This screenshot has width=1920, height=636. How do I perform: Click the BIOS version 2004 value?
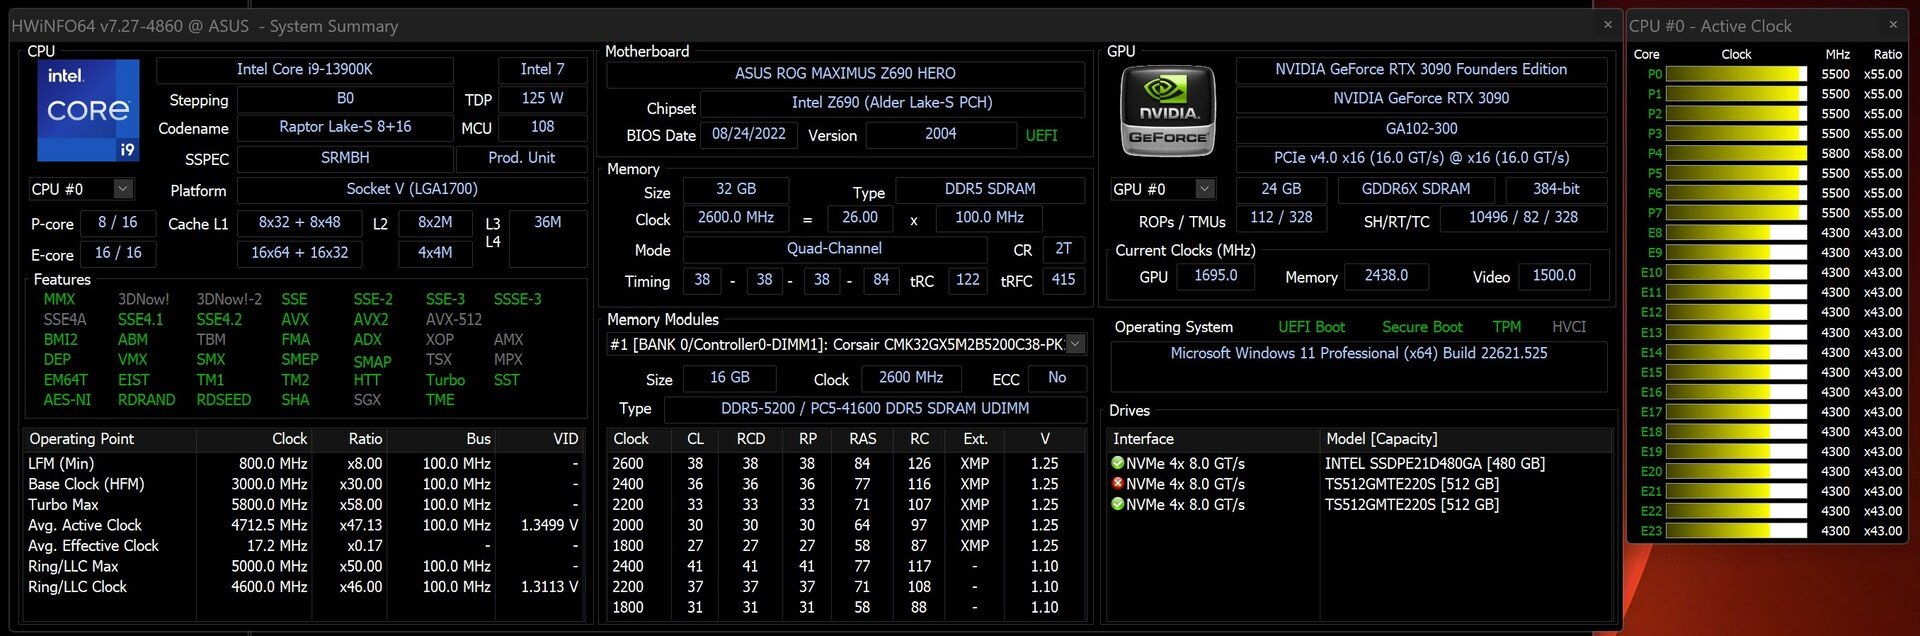[x=940, y=134]
